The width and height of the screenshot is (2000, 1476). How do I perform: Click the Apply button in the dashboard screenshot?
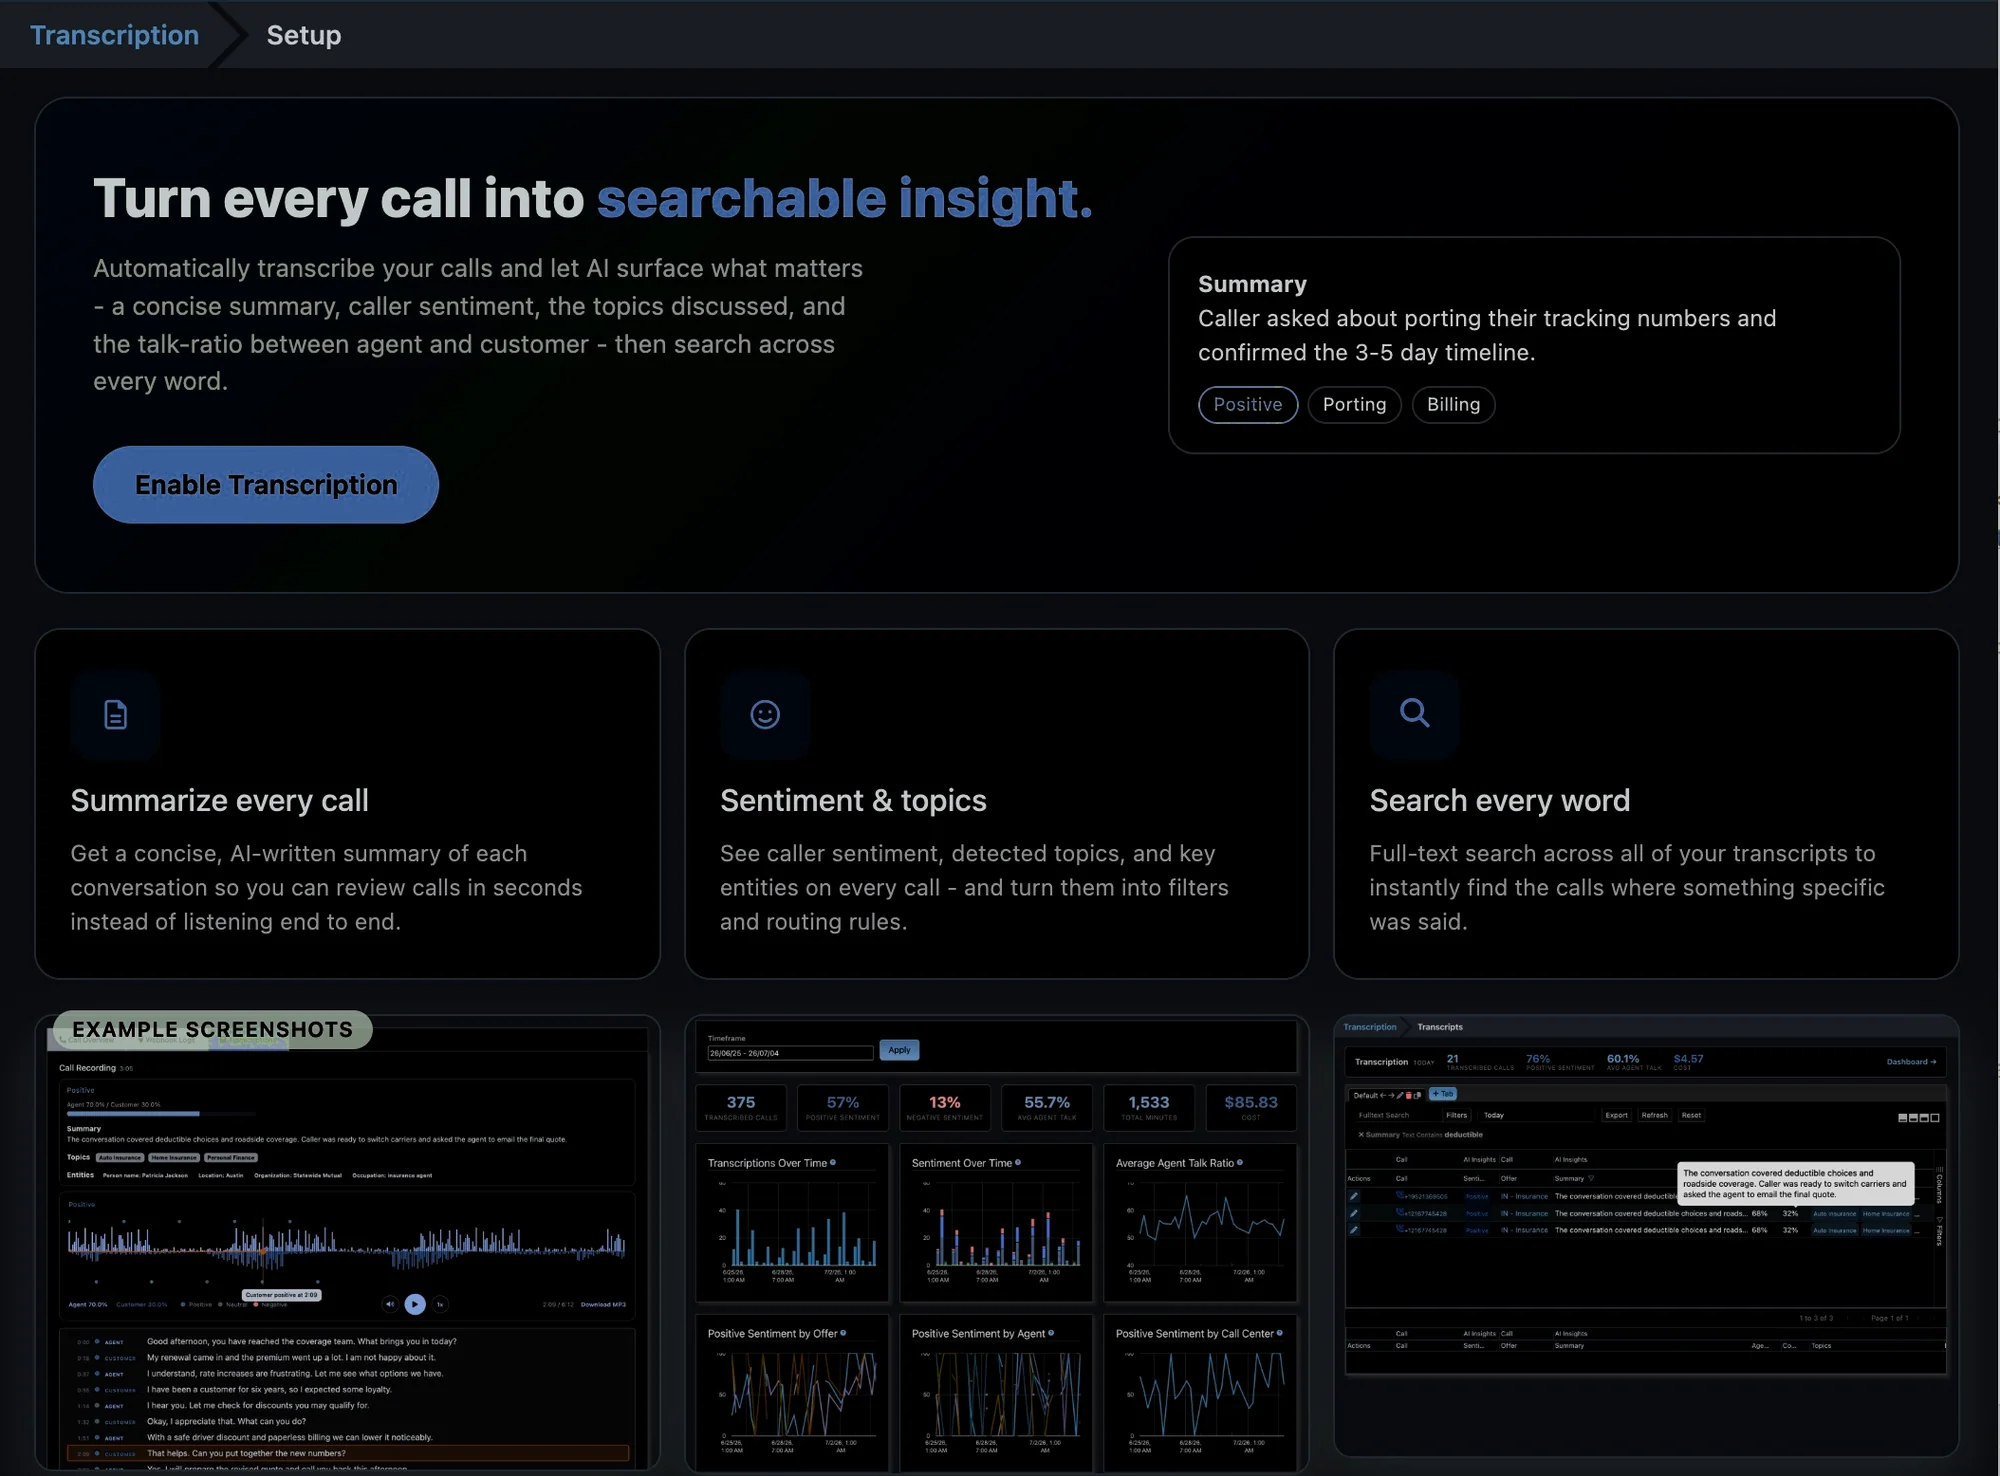(899, 1050)
